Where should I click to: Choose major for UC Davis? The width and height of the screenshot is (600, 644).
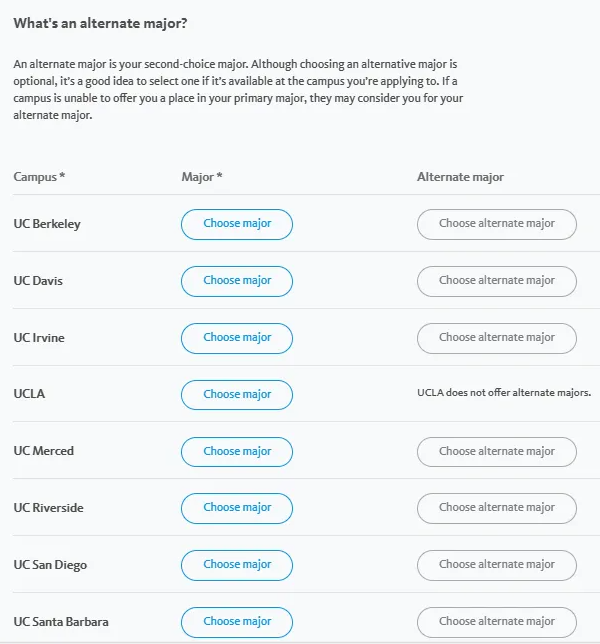[237, 281]
